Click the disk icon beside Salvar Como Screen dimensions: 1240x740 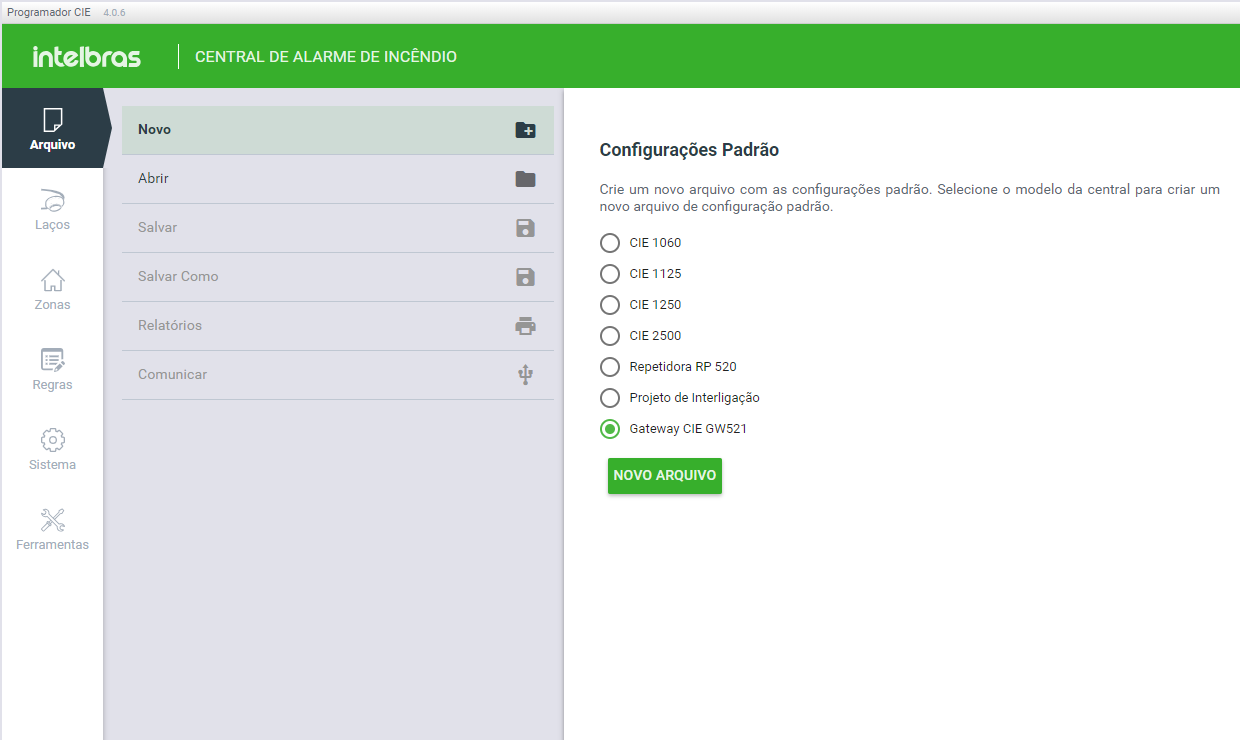(525, 277)
